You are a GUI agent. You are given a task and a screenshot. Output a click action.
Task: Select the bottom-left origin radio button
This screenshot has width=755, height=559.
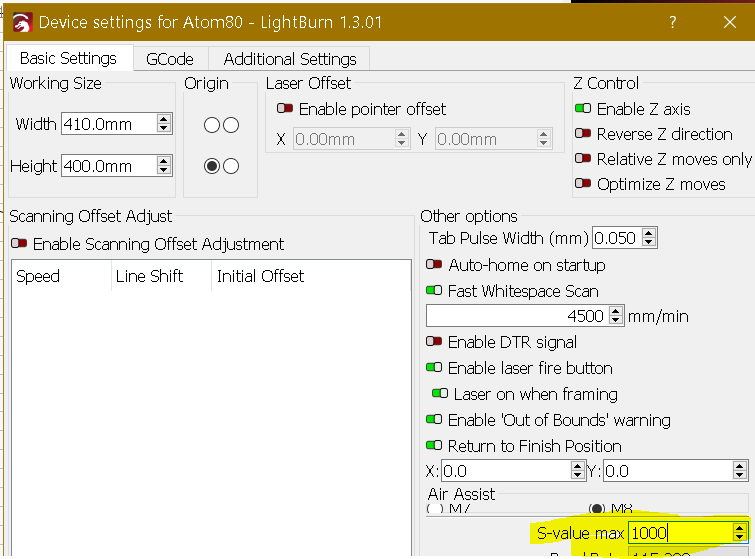coord(212,166)
